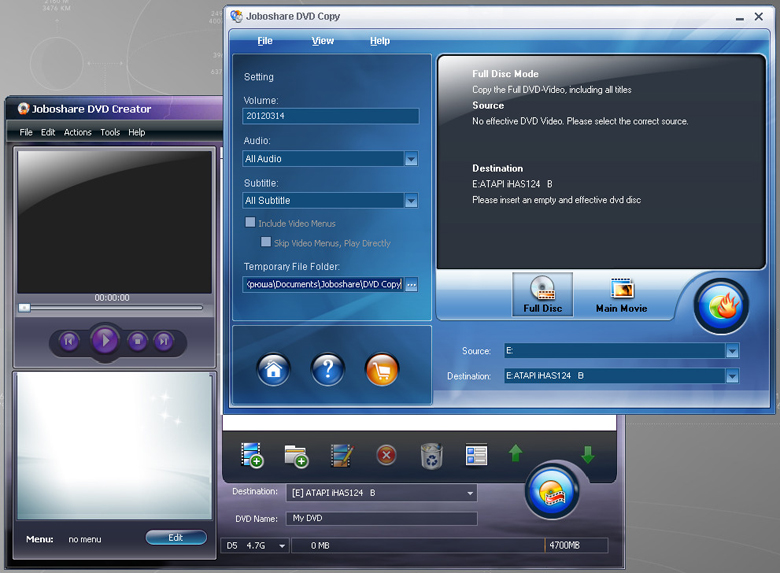Click the red remove item icon
The width and height of the screenshot is (780, 573).
coord(387,455)
